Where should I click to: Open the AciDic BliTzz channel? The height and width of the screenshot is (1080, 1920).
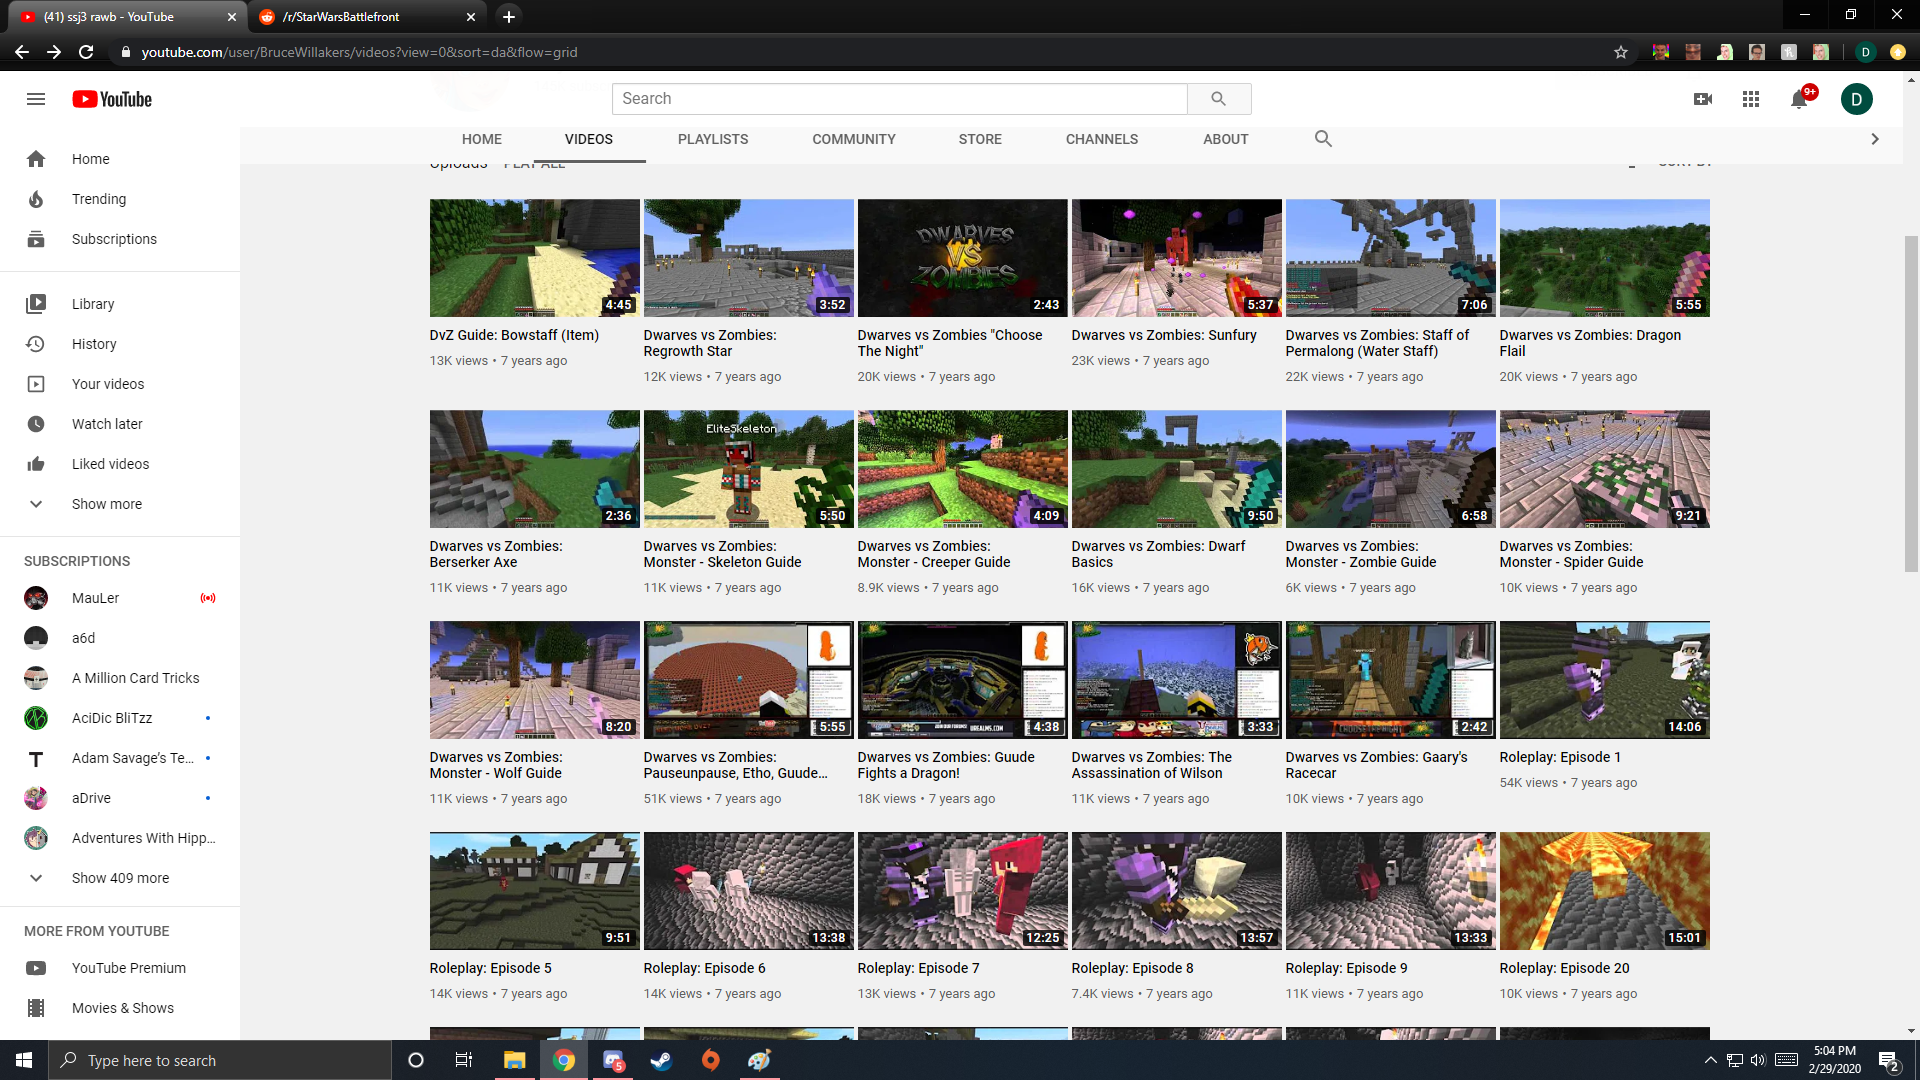coord(120,718)
